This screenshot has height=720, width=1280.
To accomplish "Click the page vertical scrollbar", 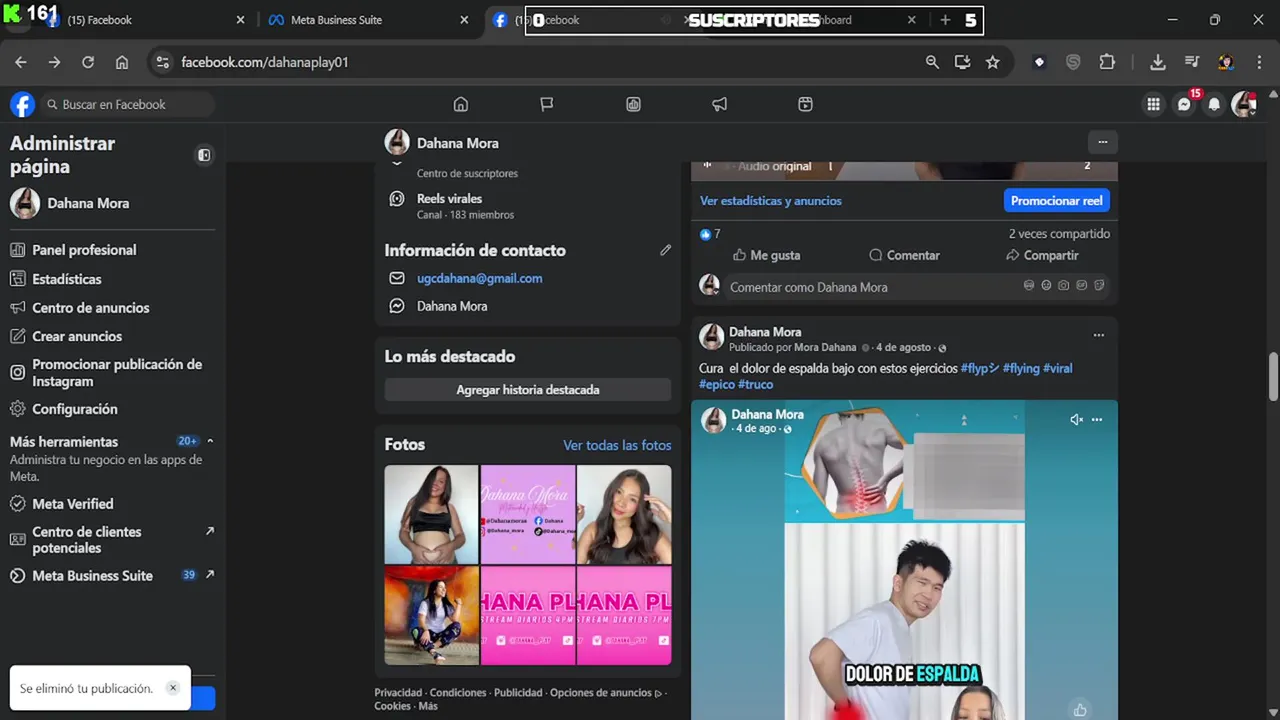I will coord(1273,375).
